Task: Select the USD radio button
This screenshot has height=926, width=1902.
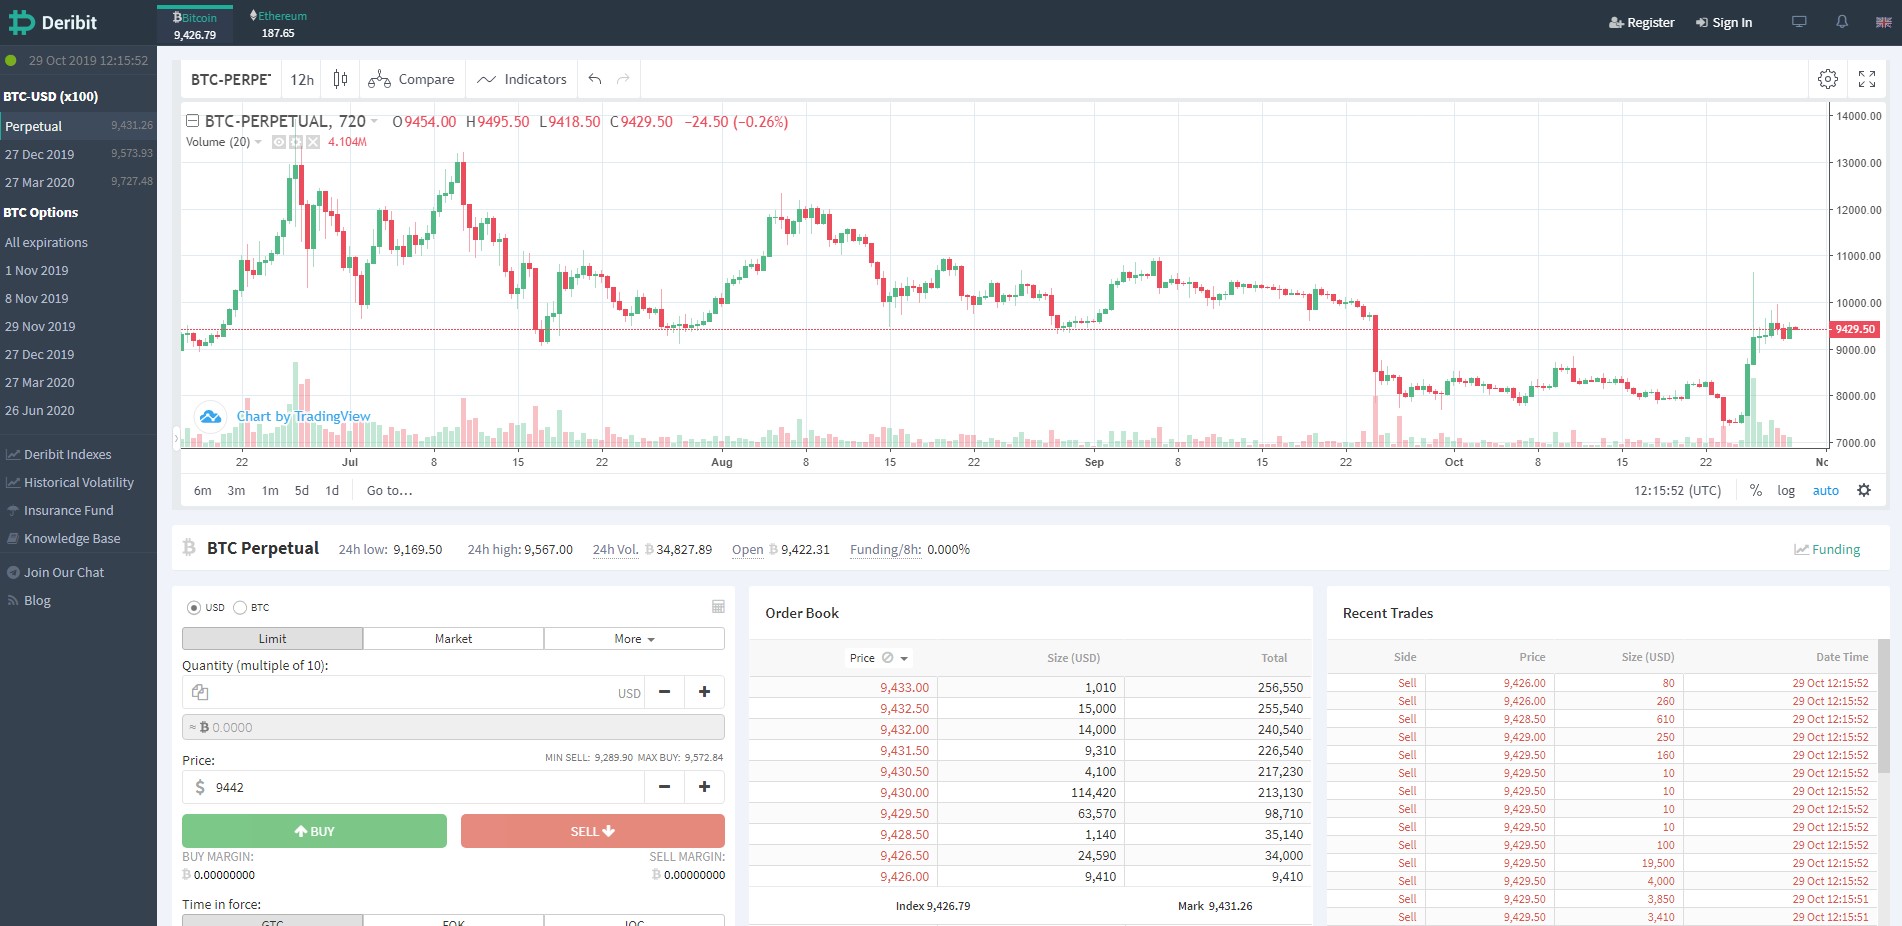Action: [x=192, y=607]
